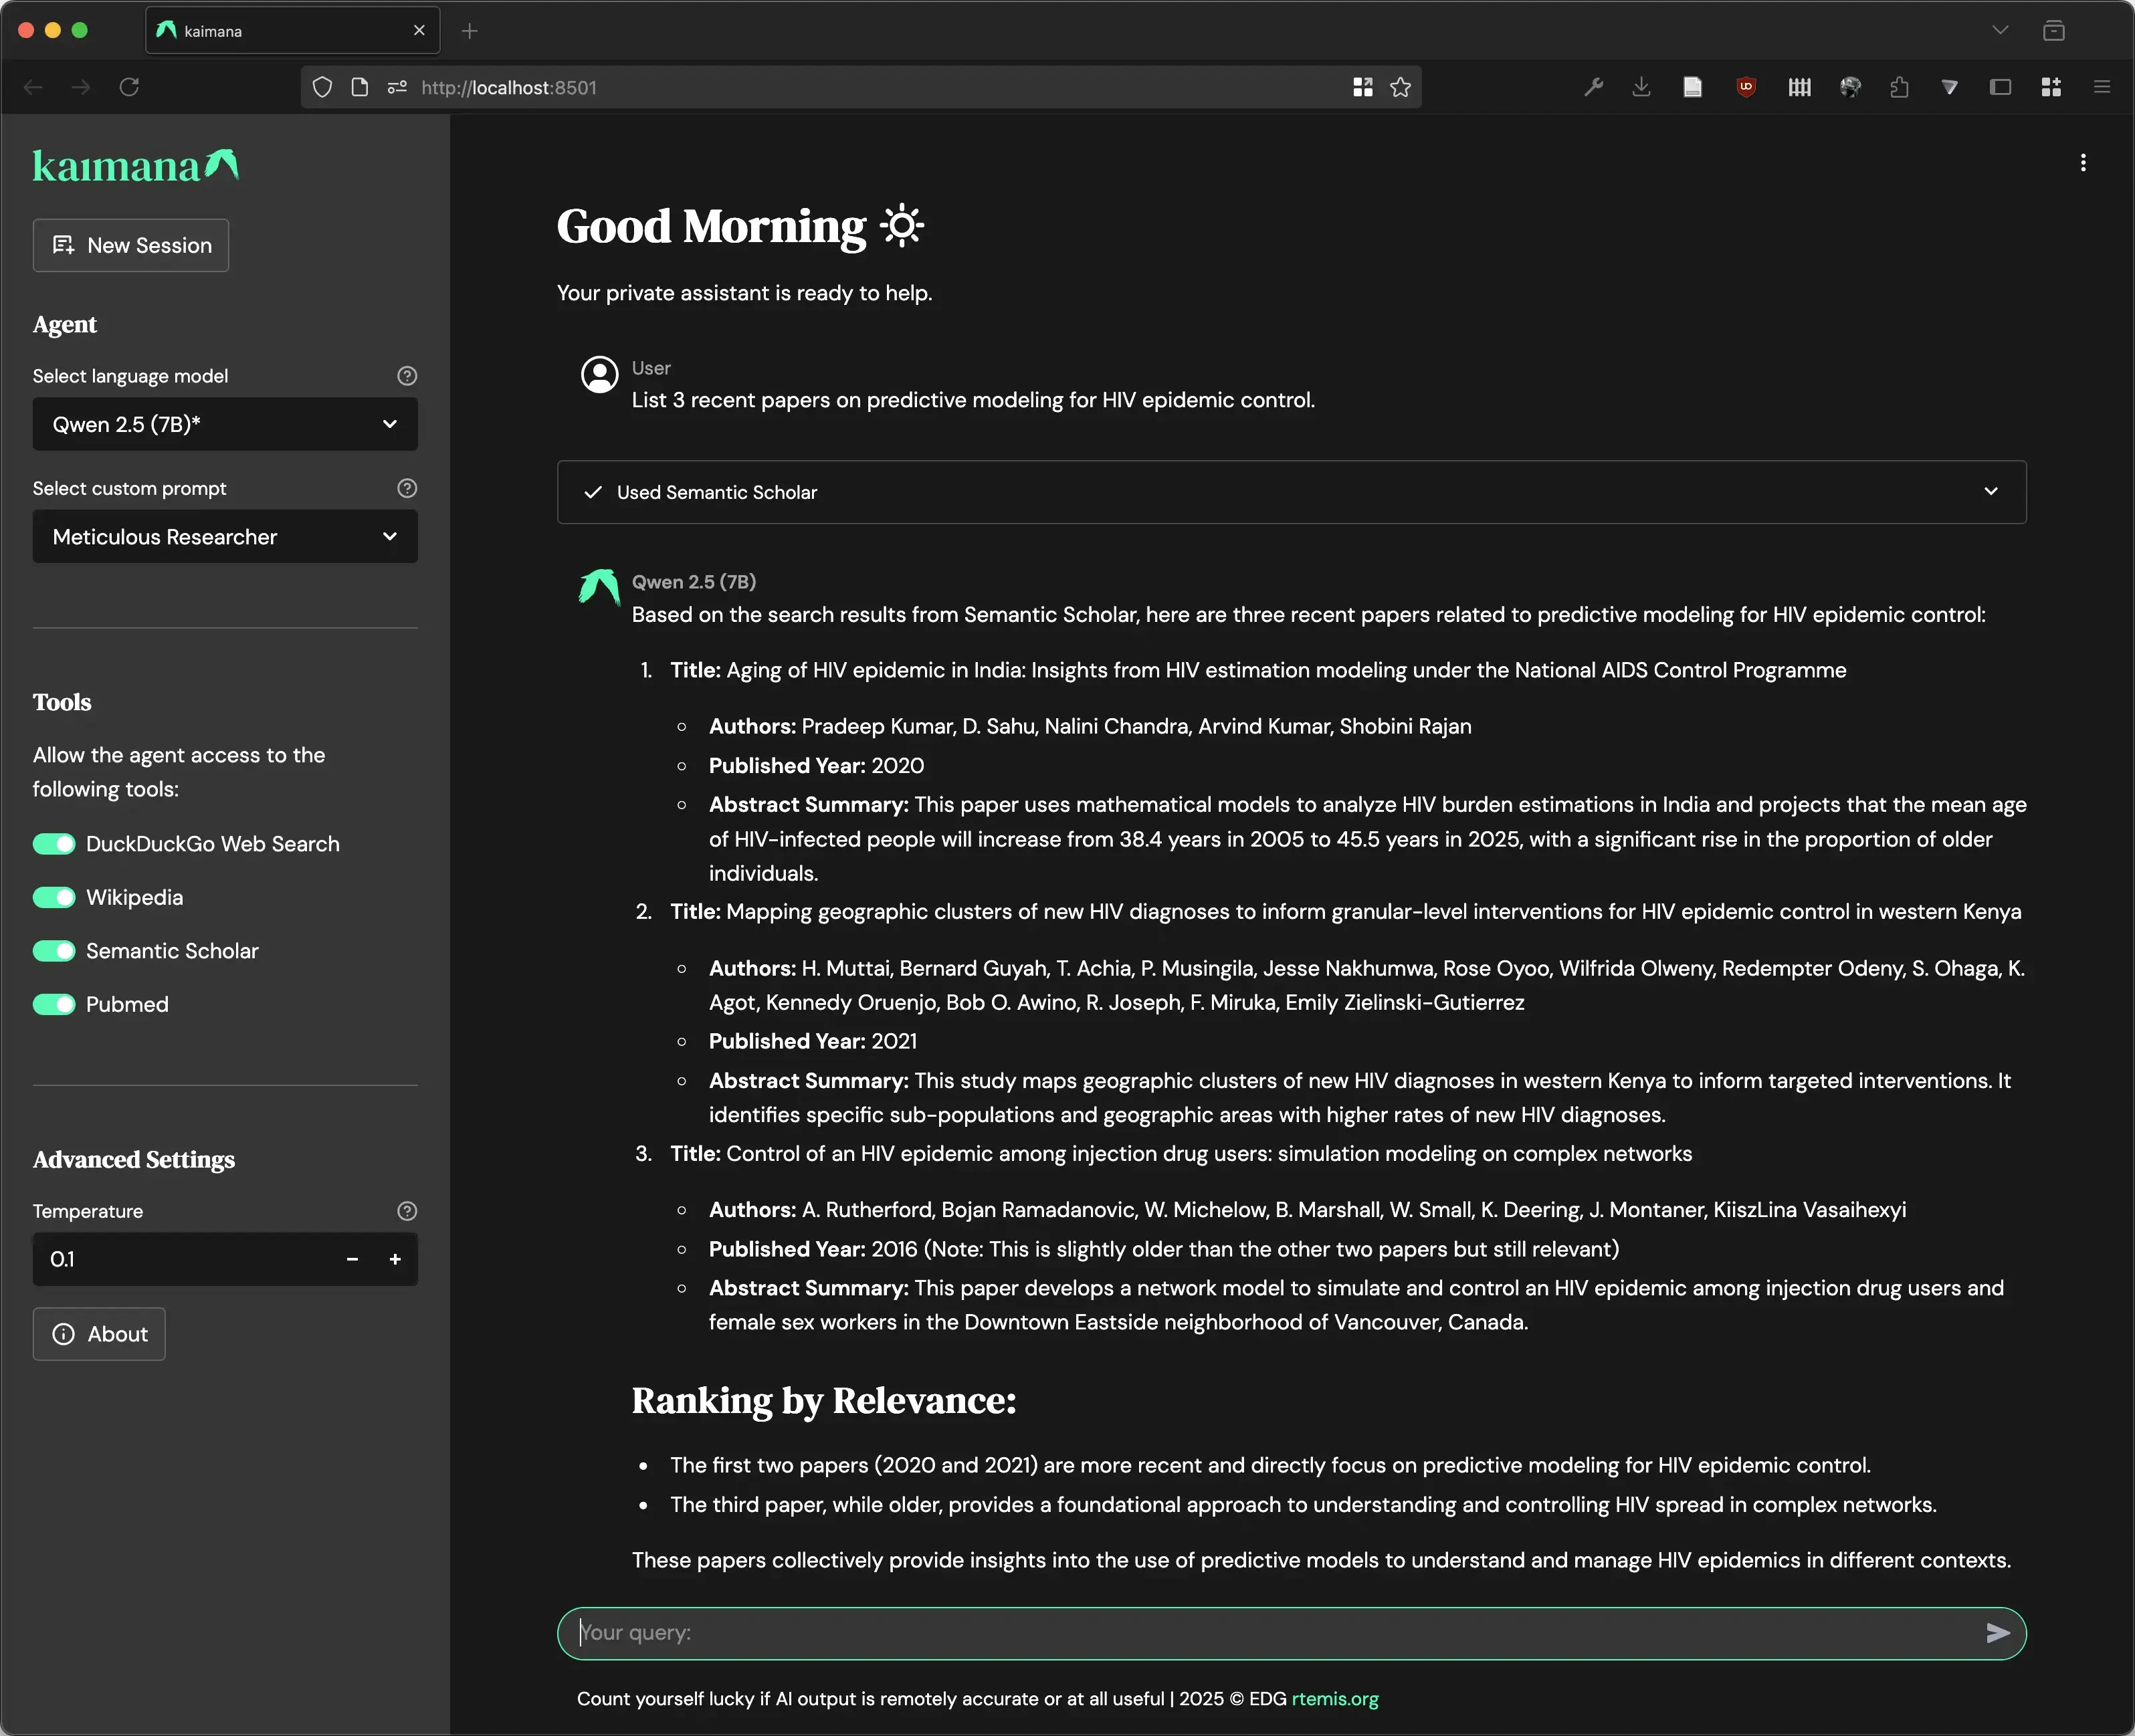
Task: Open the three-dot app menu
Action: 2083,163
